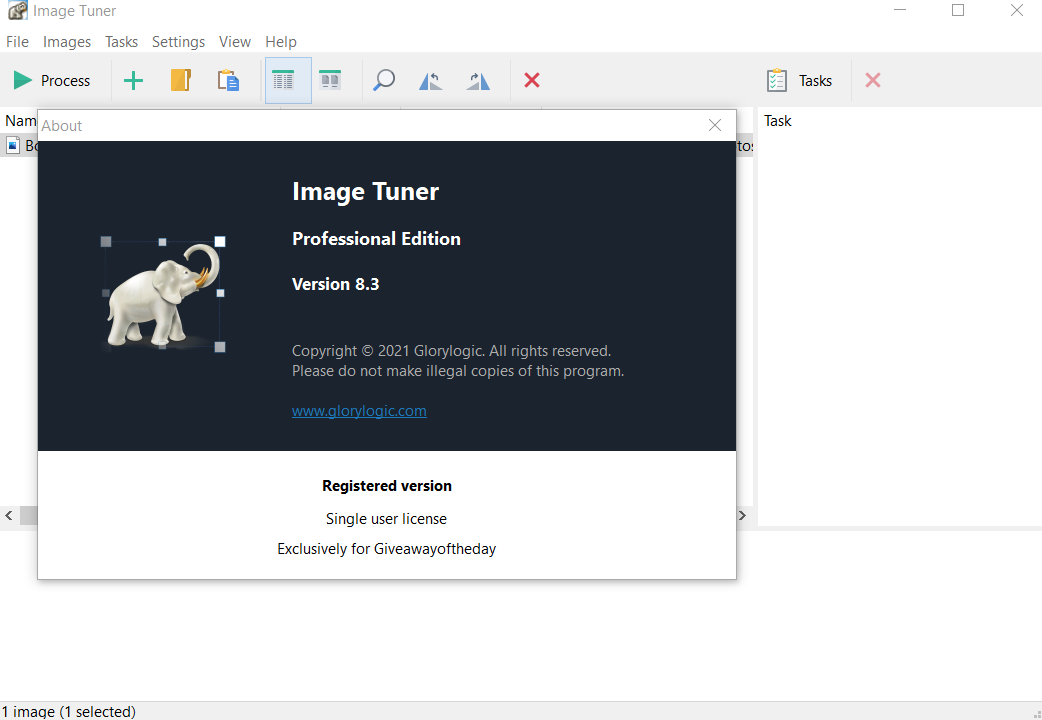Screen dimensions: 1042x720
Task: Open the File menu
Action: point(17,42)
